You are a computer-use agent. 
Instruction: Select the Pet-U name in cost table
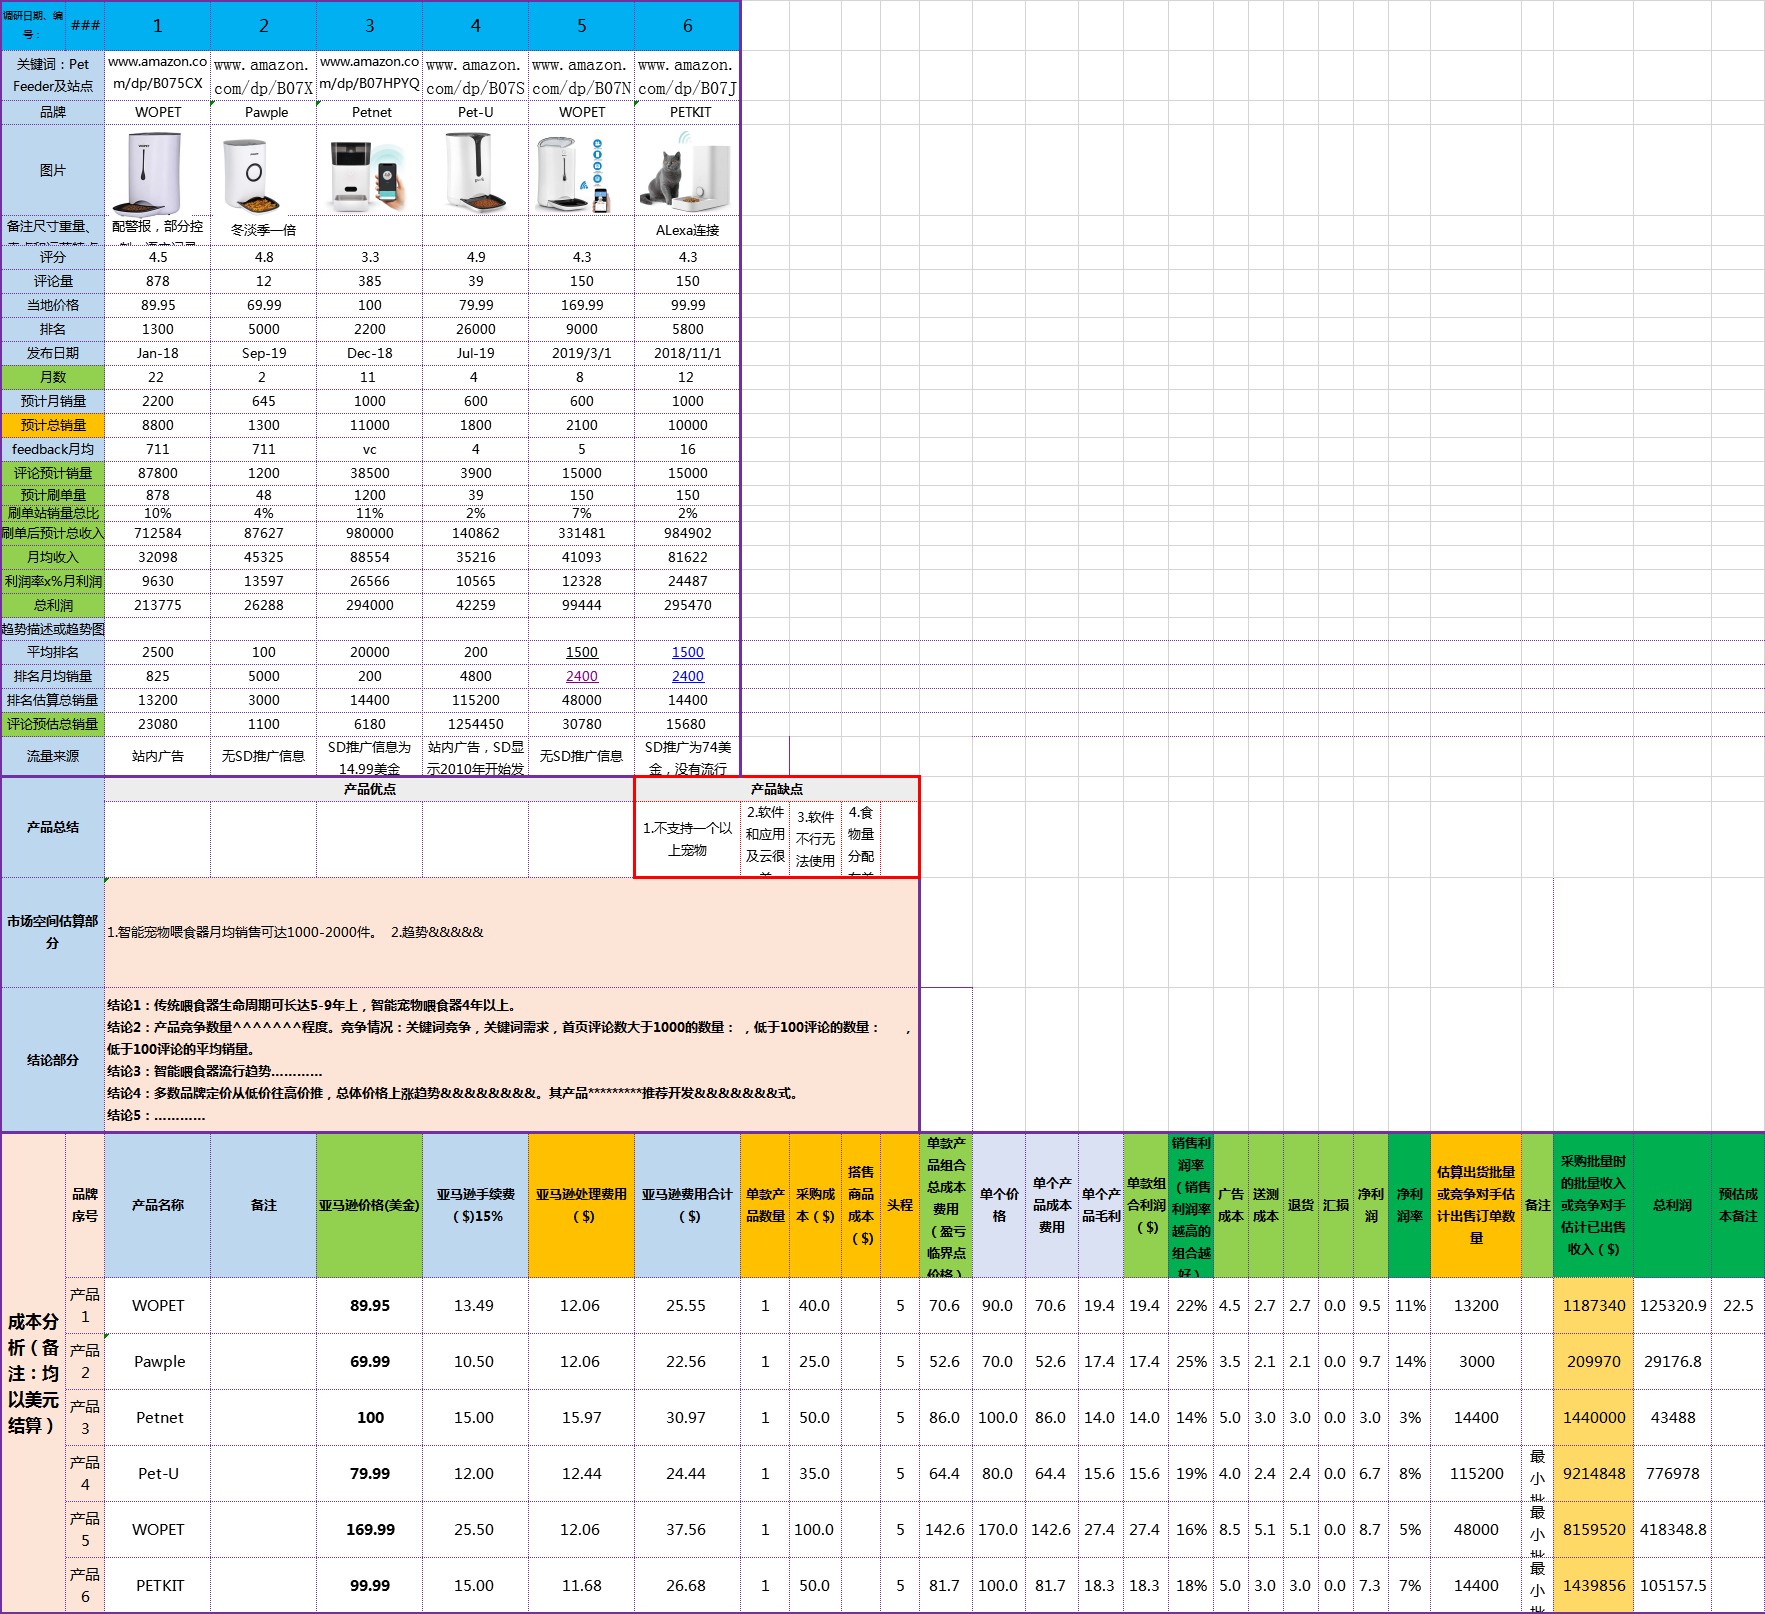158,1474
